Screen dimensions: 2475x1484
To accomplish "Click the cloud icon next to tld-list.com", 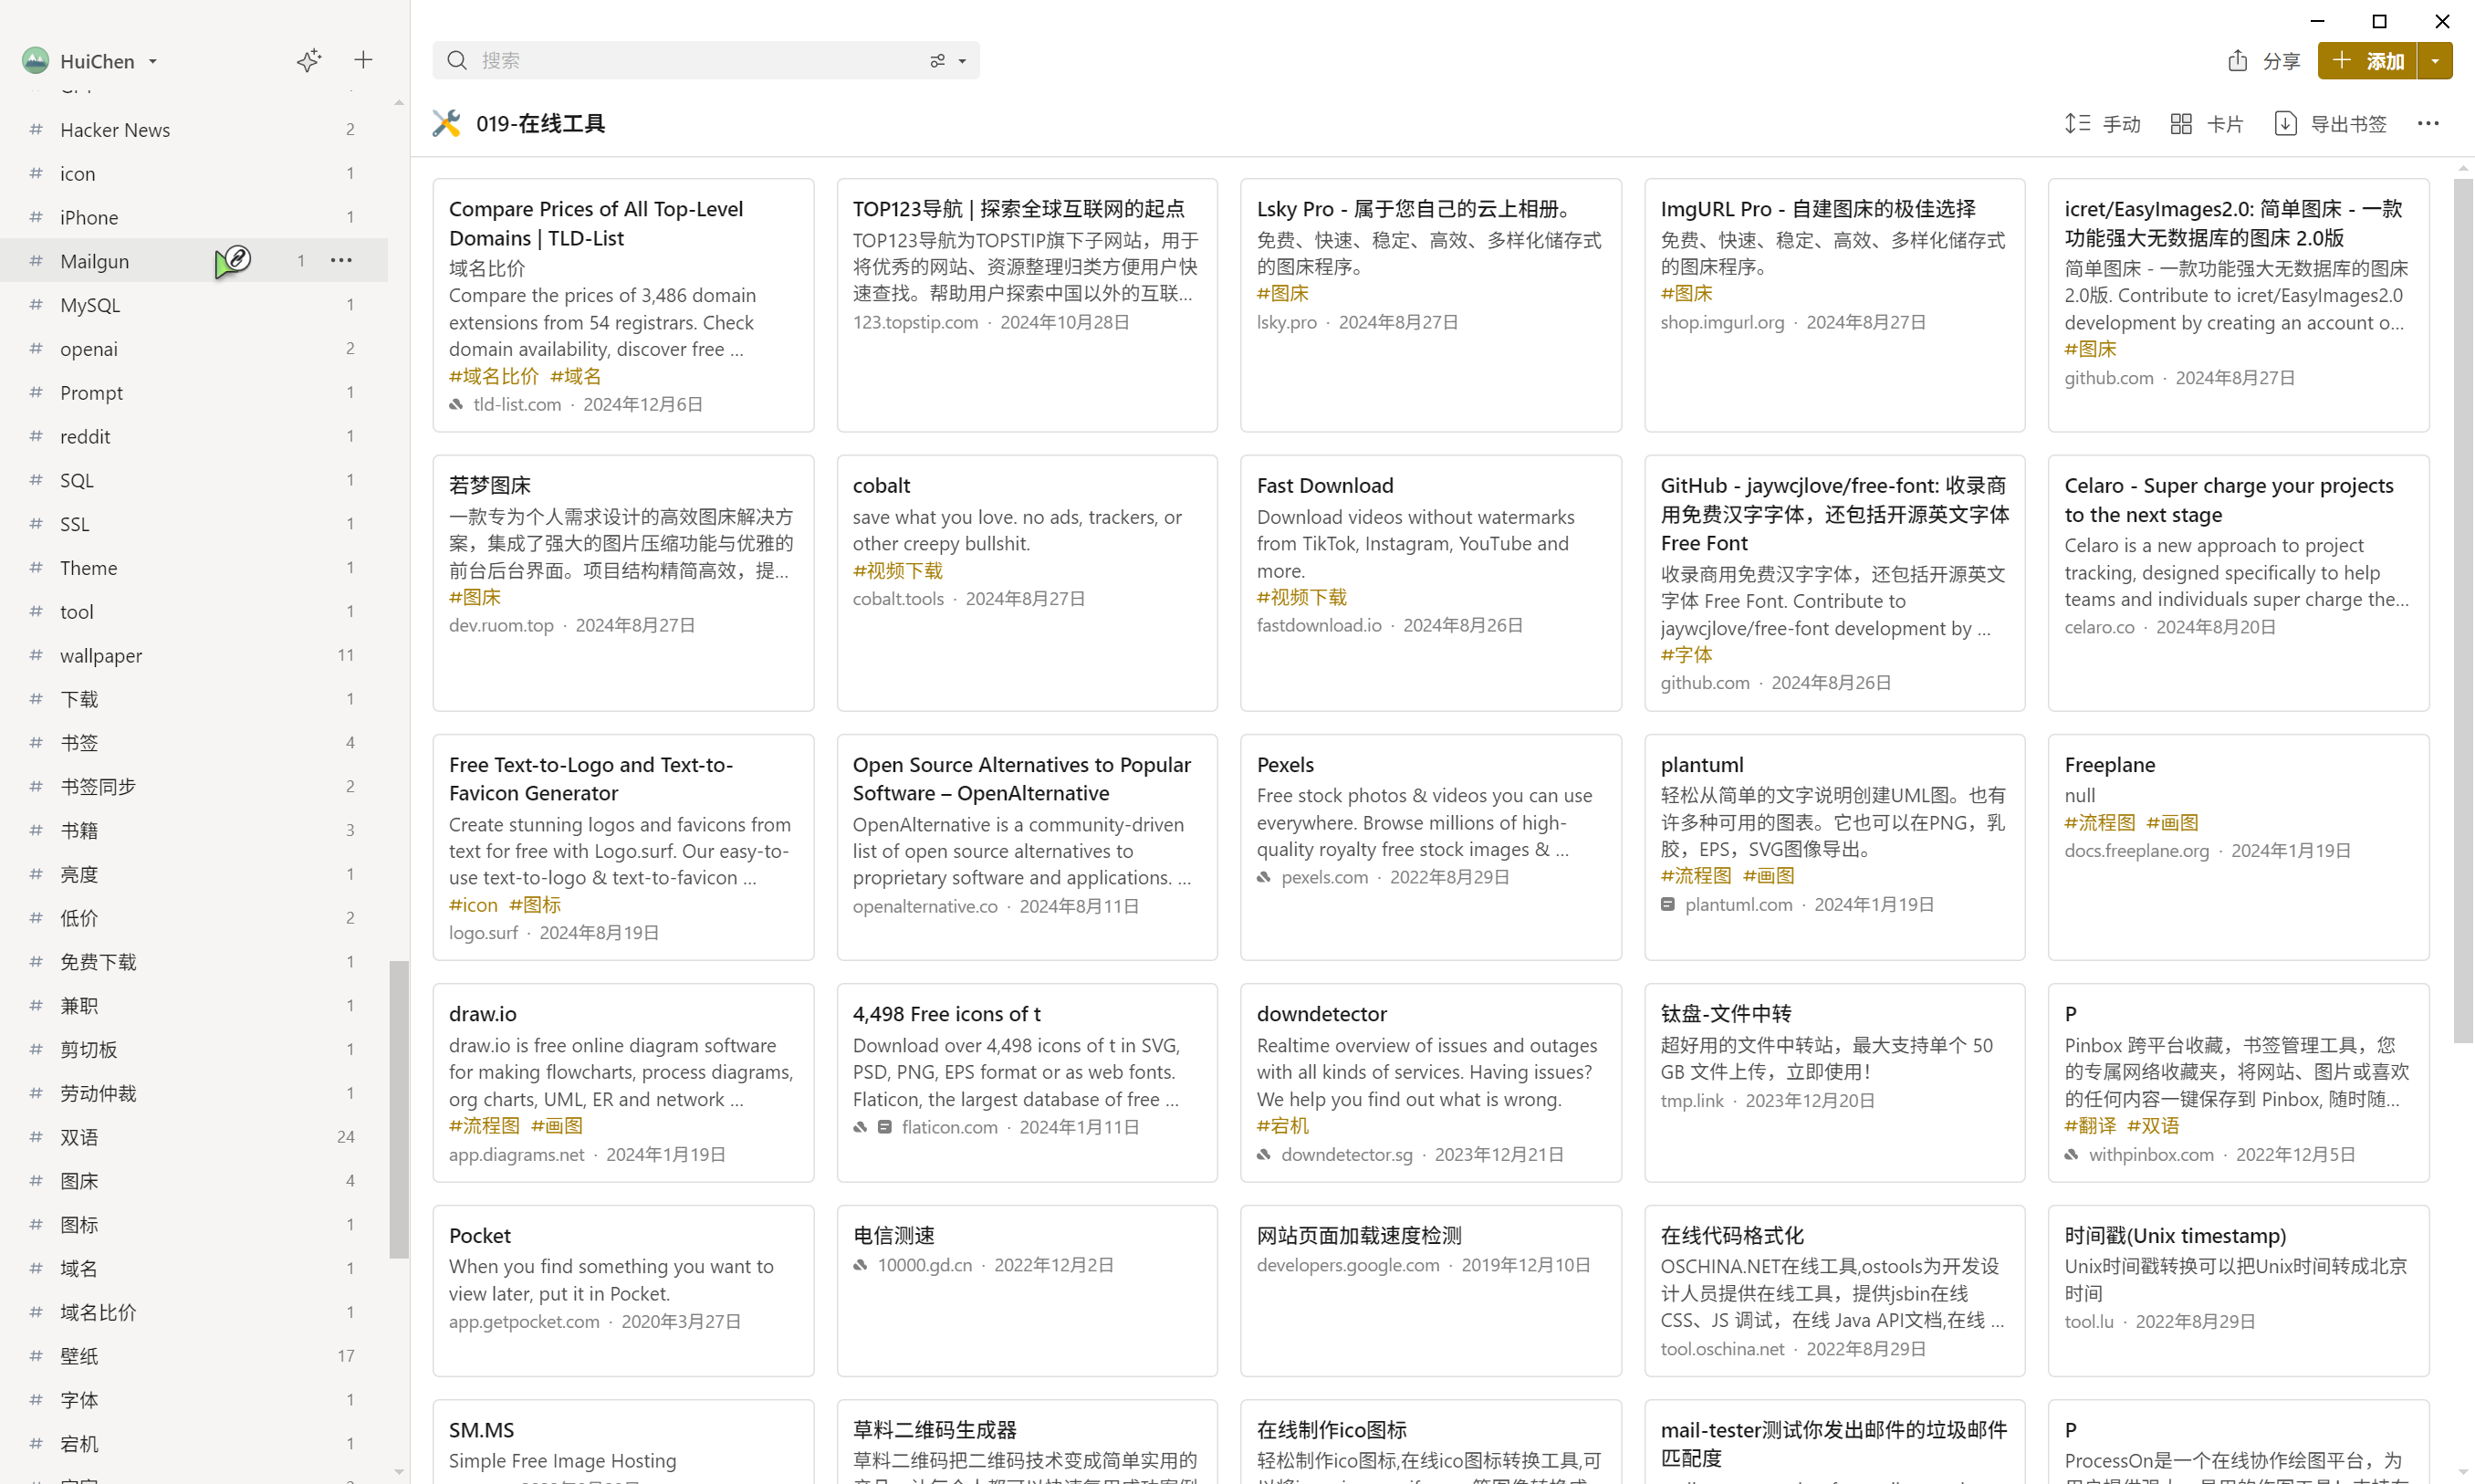I will tap(456, 404).
